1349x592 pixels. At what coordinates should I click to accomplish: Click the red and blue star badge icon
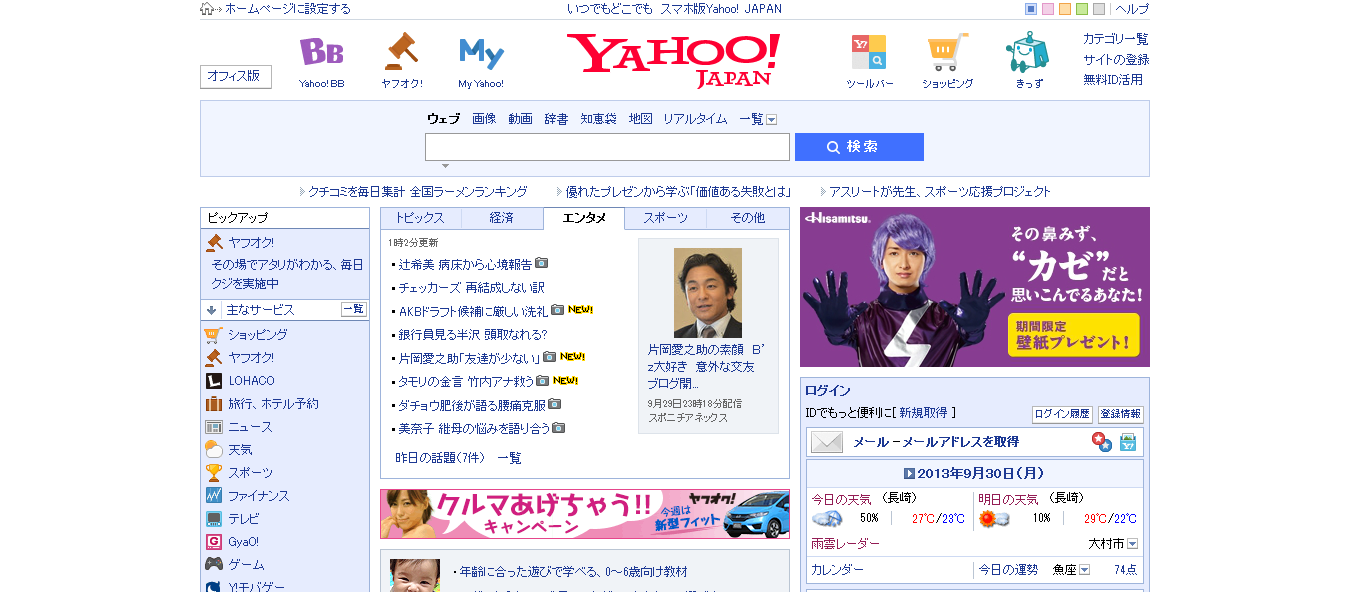pos(1101,442)
